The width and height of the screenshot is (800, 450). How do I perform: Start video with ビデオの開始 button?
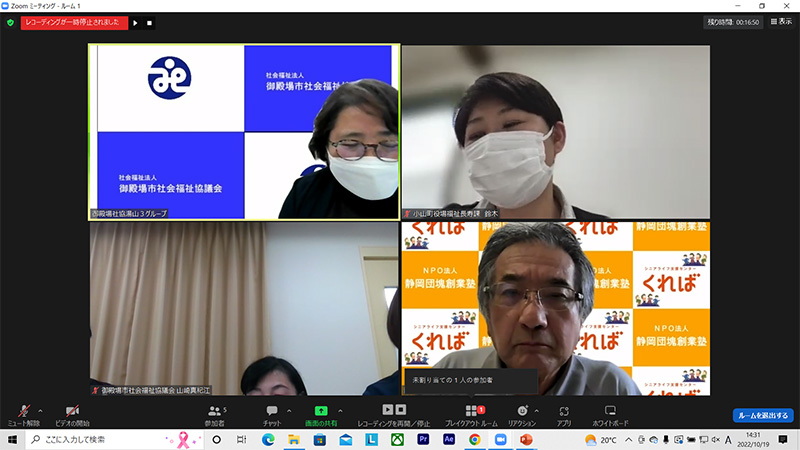(71, 414)
